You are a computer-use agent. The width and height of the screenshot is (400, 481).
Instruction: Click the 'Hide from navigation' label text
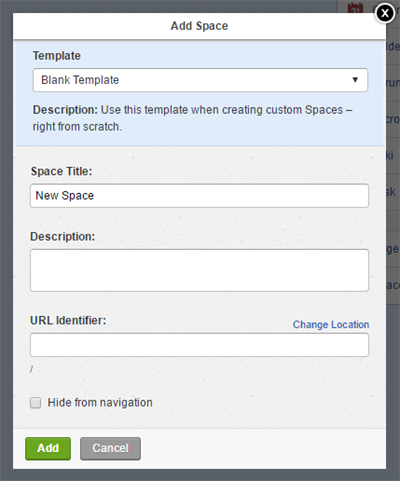pos(100,403)
